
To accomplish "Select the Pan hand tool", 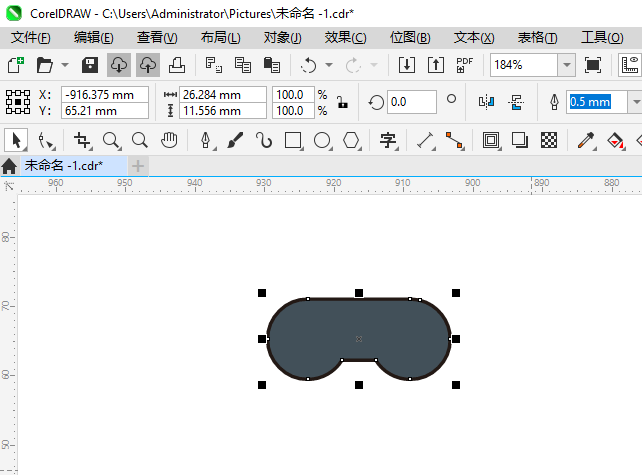I will [169, 140].
